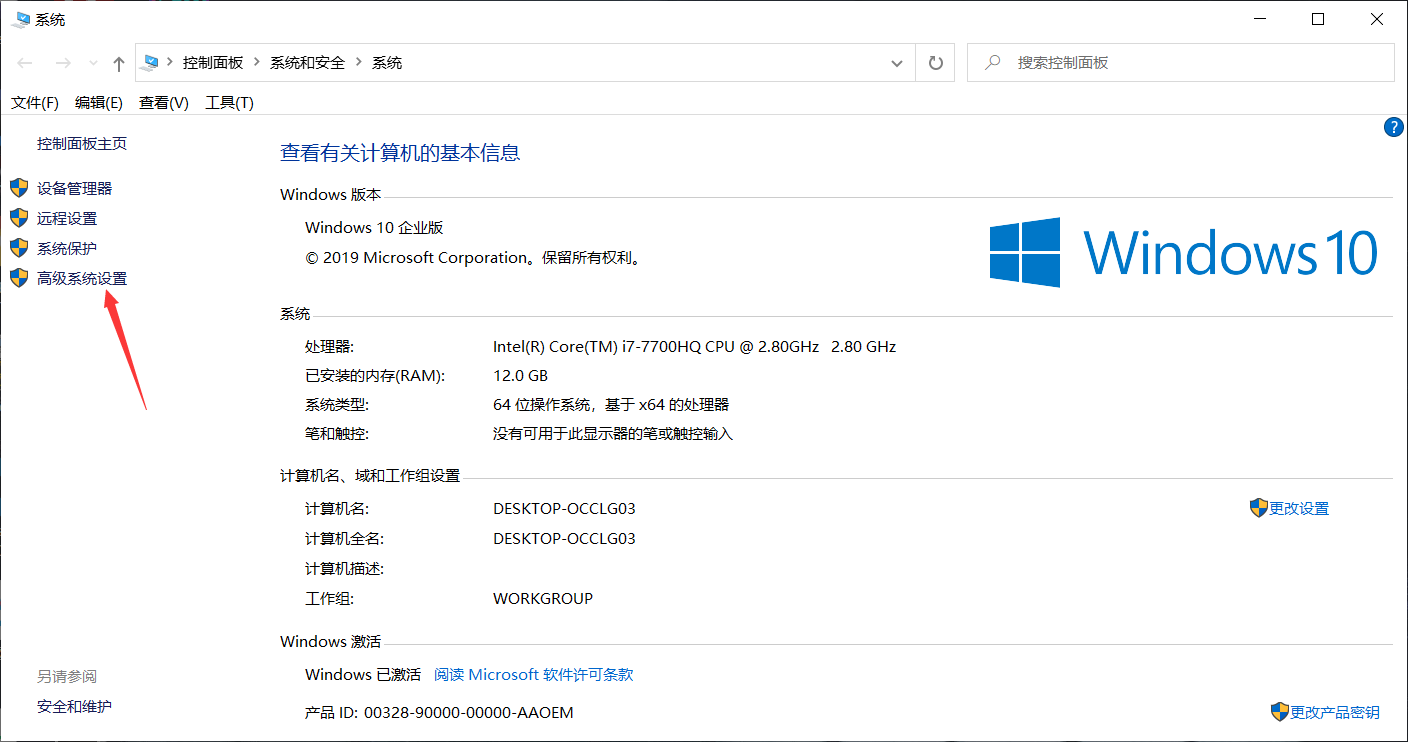Click 系统和安全 breadcrumb segment
This screenshot has width=1408, height=742.
307,62
